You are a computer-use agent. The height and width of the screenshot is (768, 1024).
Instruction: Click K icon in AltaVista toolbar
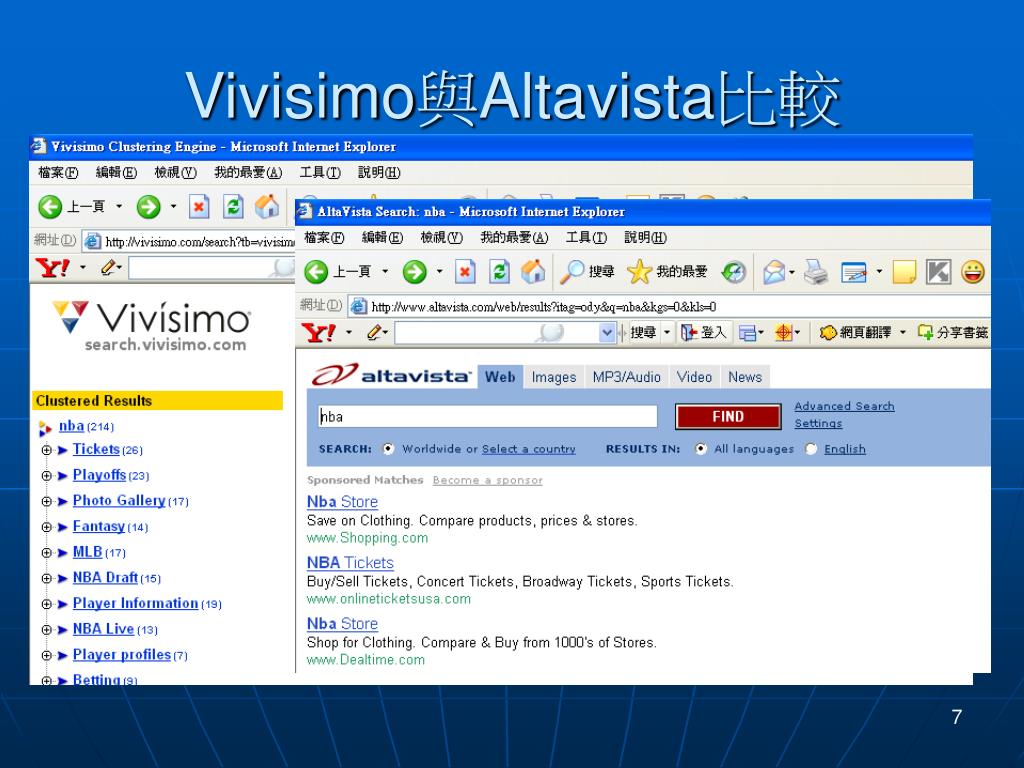(938, 272)
